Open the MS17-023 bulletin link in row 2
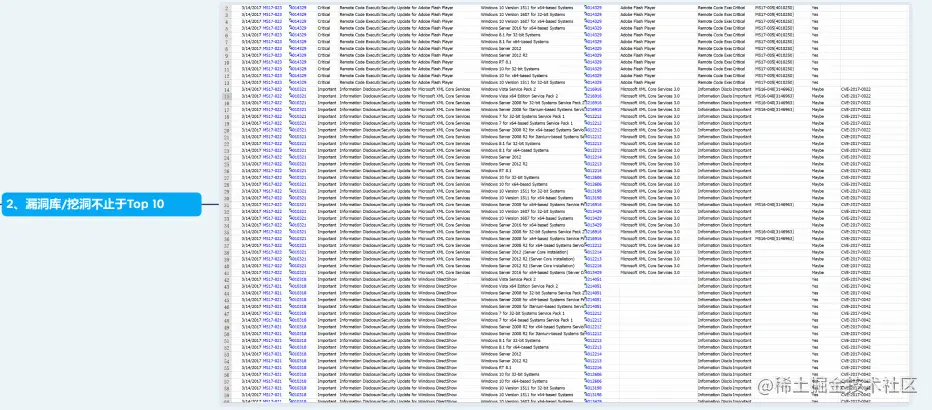 (x=272, y=8)
